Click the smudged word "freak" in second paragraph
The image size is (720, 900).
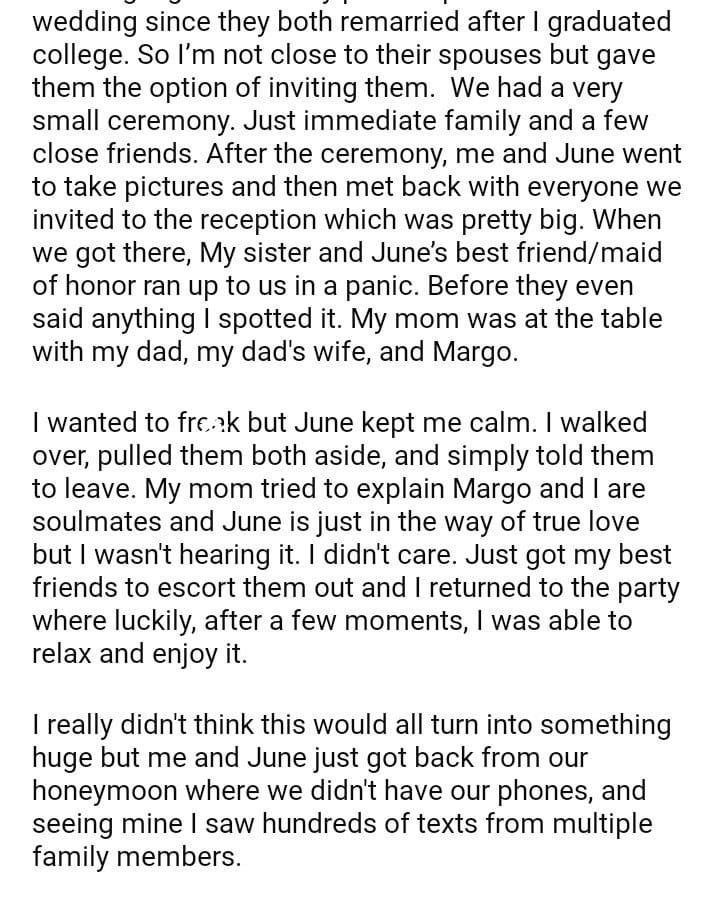tap(206, 424)
